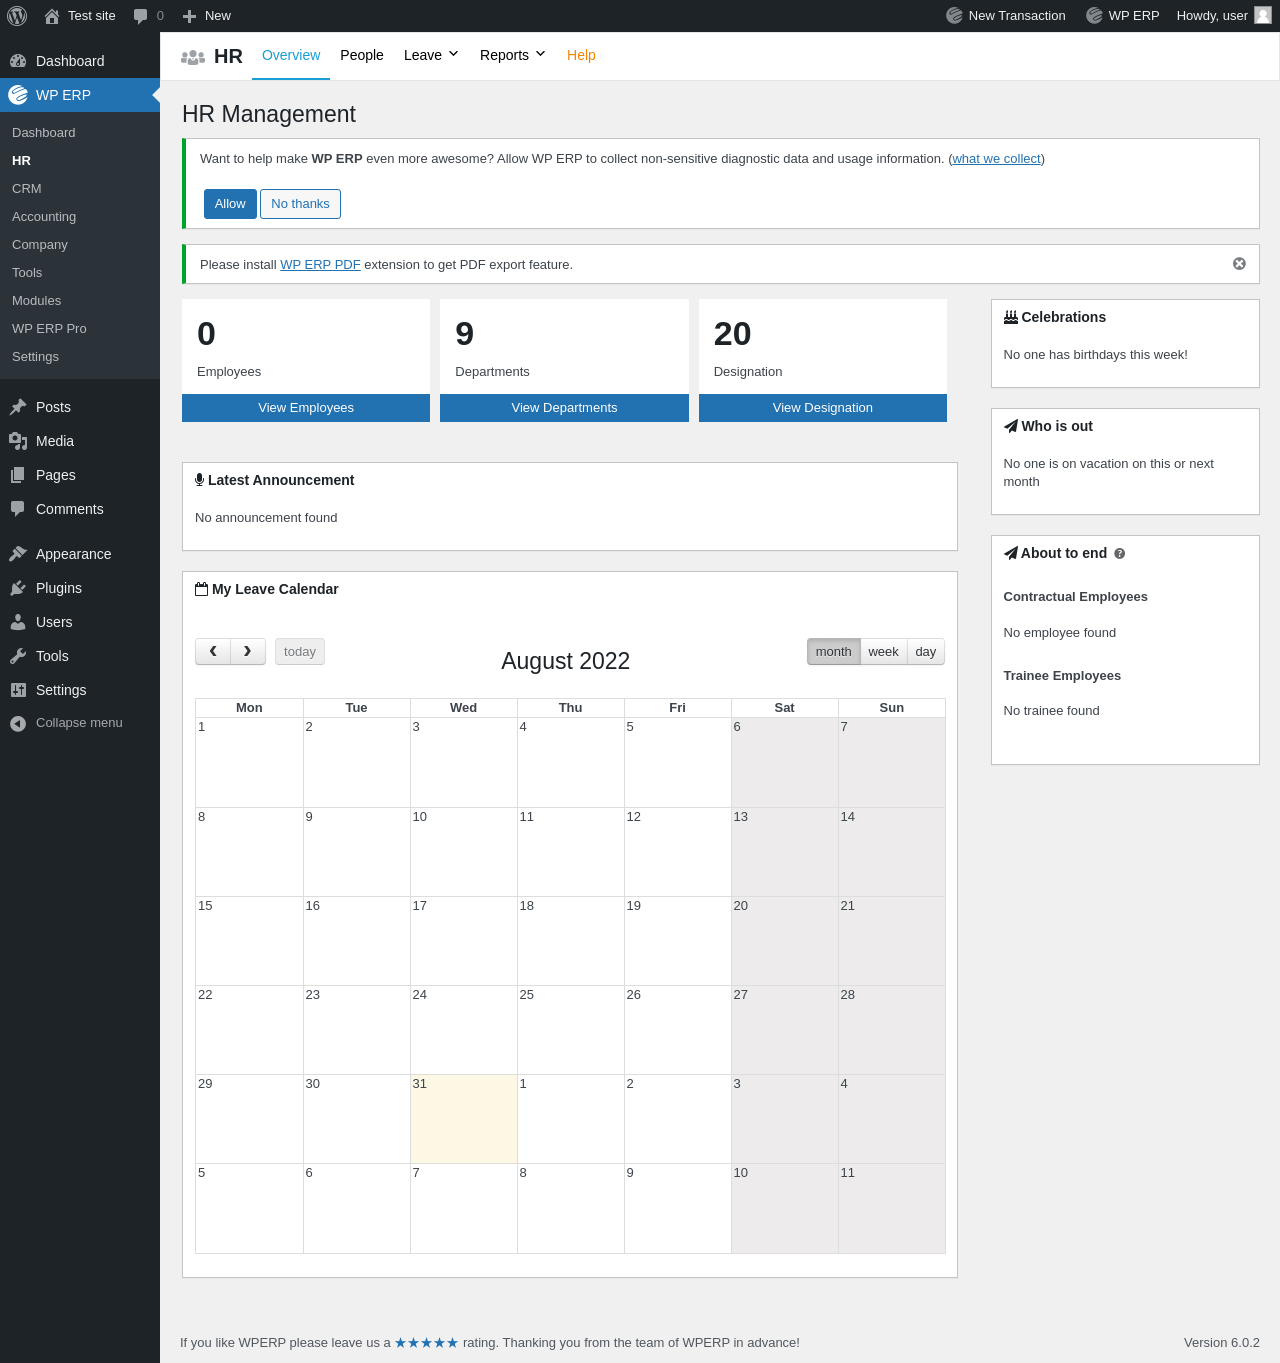
Task: Click 'No announcement found' text
Action: tap(266, 518)
